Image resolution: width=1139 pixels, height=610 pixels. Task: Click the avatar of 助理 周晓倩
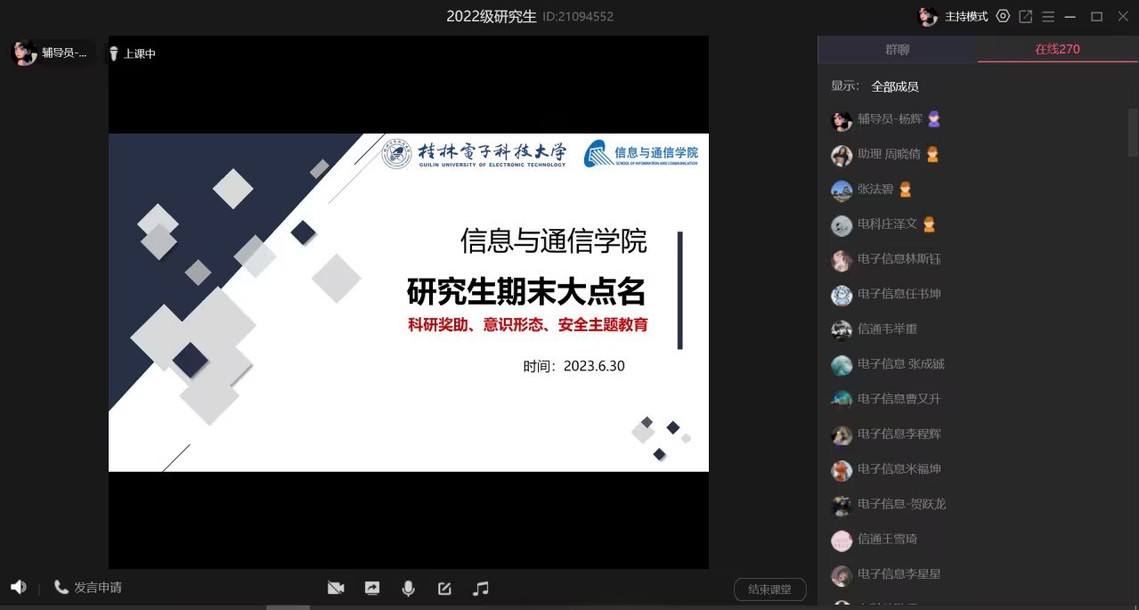(x=841, y=155)
